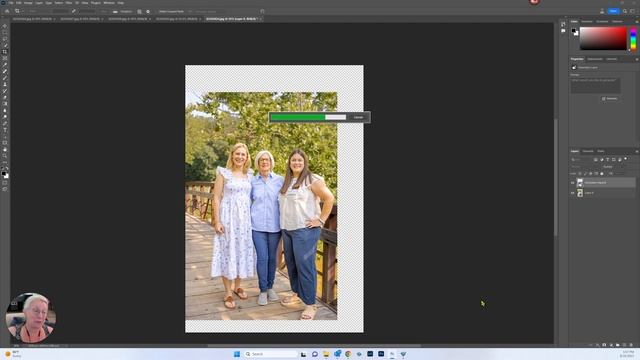Lock all attributes of selected layer
Image resolution: width=640 pixels, height=360 pixels.
pos(602,173)
